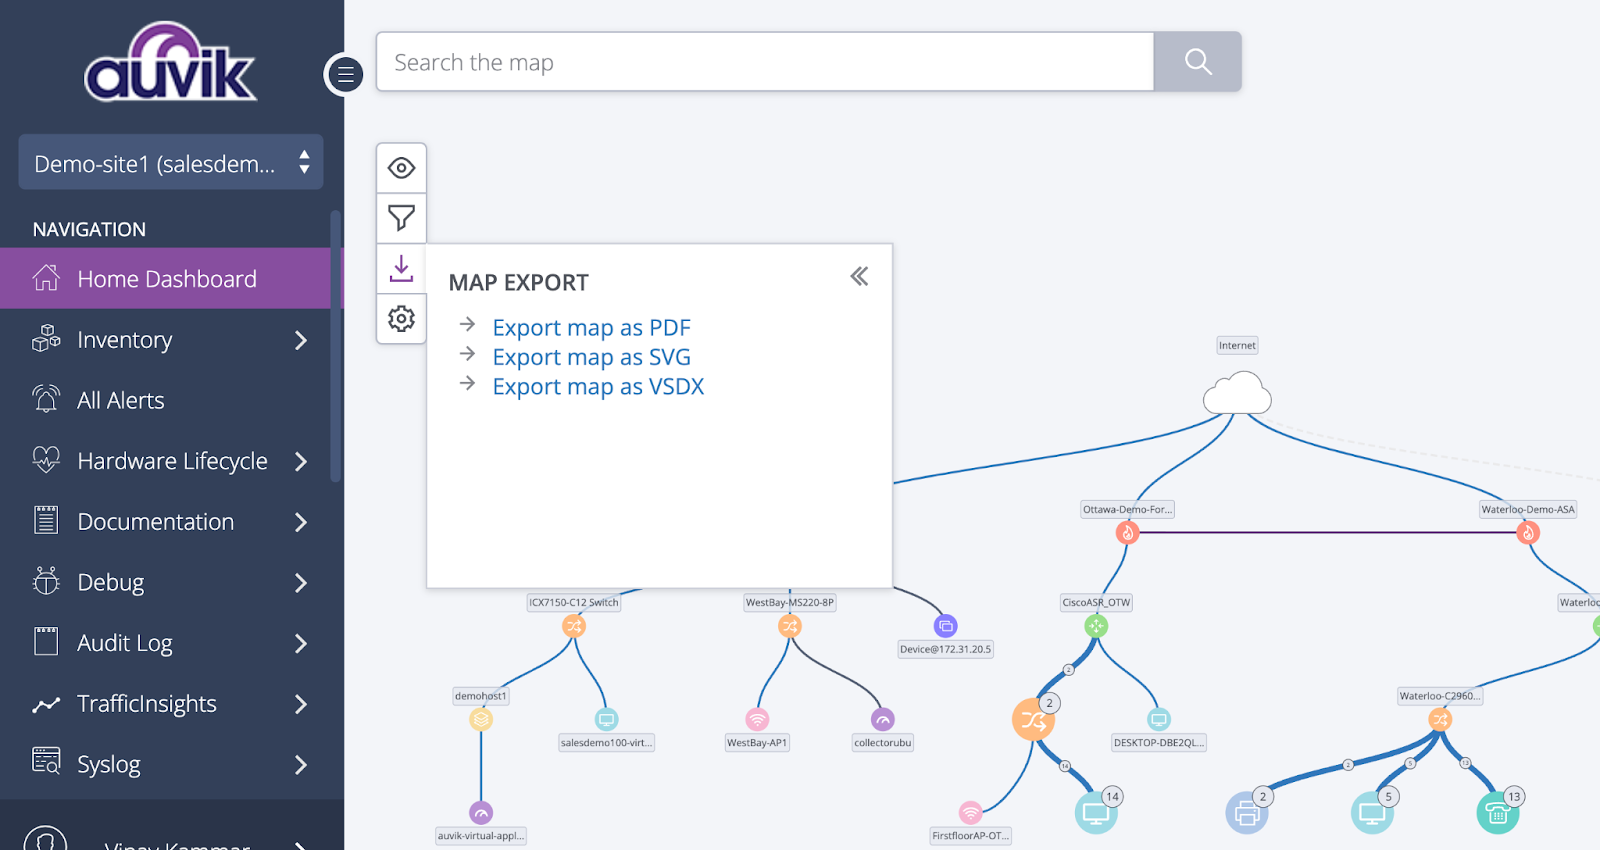Click the search magnifier button
The height and width of the screenshot is (850, 1600).
click(x=1198, y=62)
